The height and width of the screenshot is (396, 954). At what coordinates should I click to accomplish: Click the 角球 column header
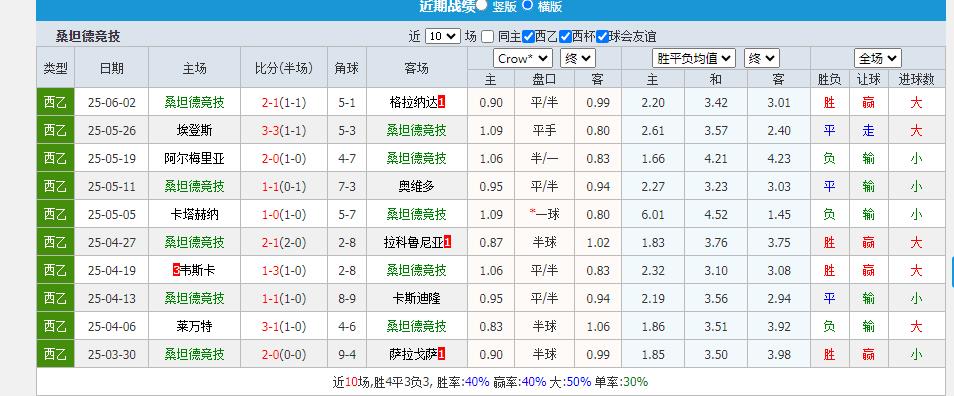pyautogui.click(x=347, y=68)
